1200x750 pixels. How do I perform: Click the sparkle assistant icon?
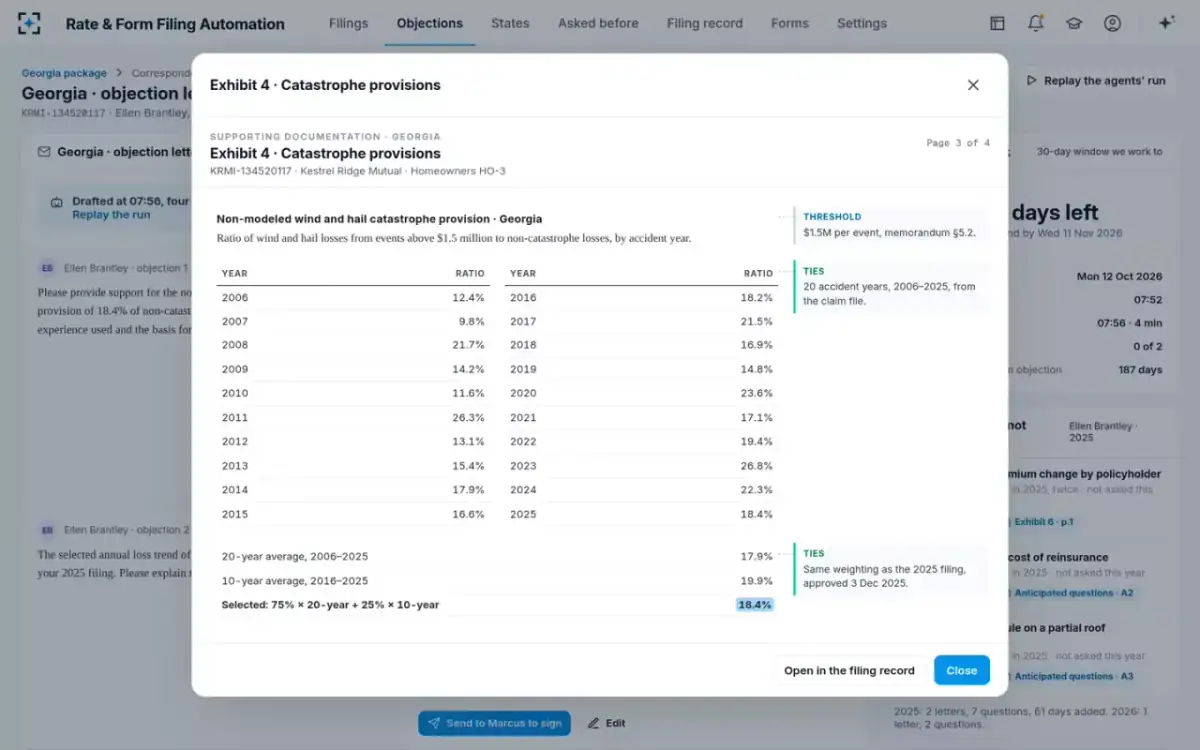[1166, 23]
